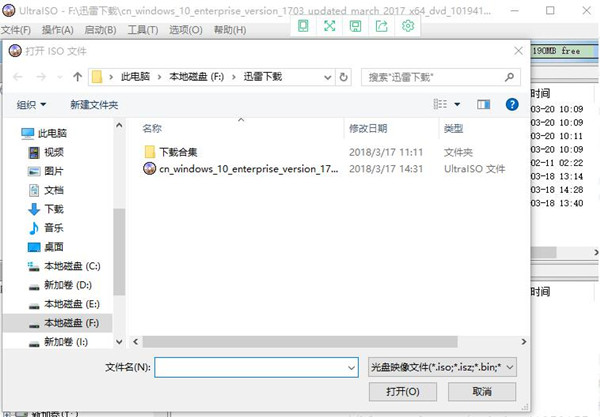Click the 桌面 desktop icon in sidebar
Image resolution: width=600 pixels, height=417 pixels.
tap(34, 247)
